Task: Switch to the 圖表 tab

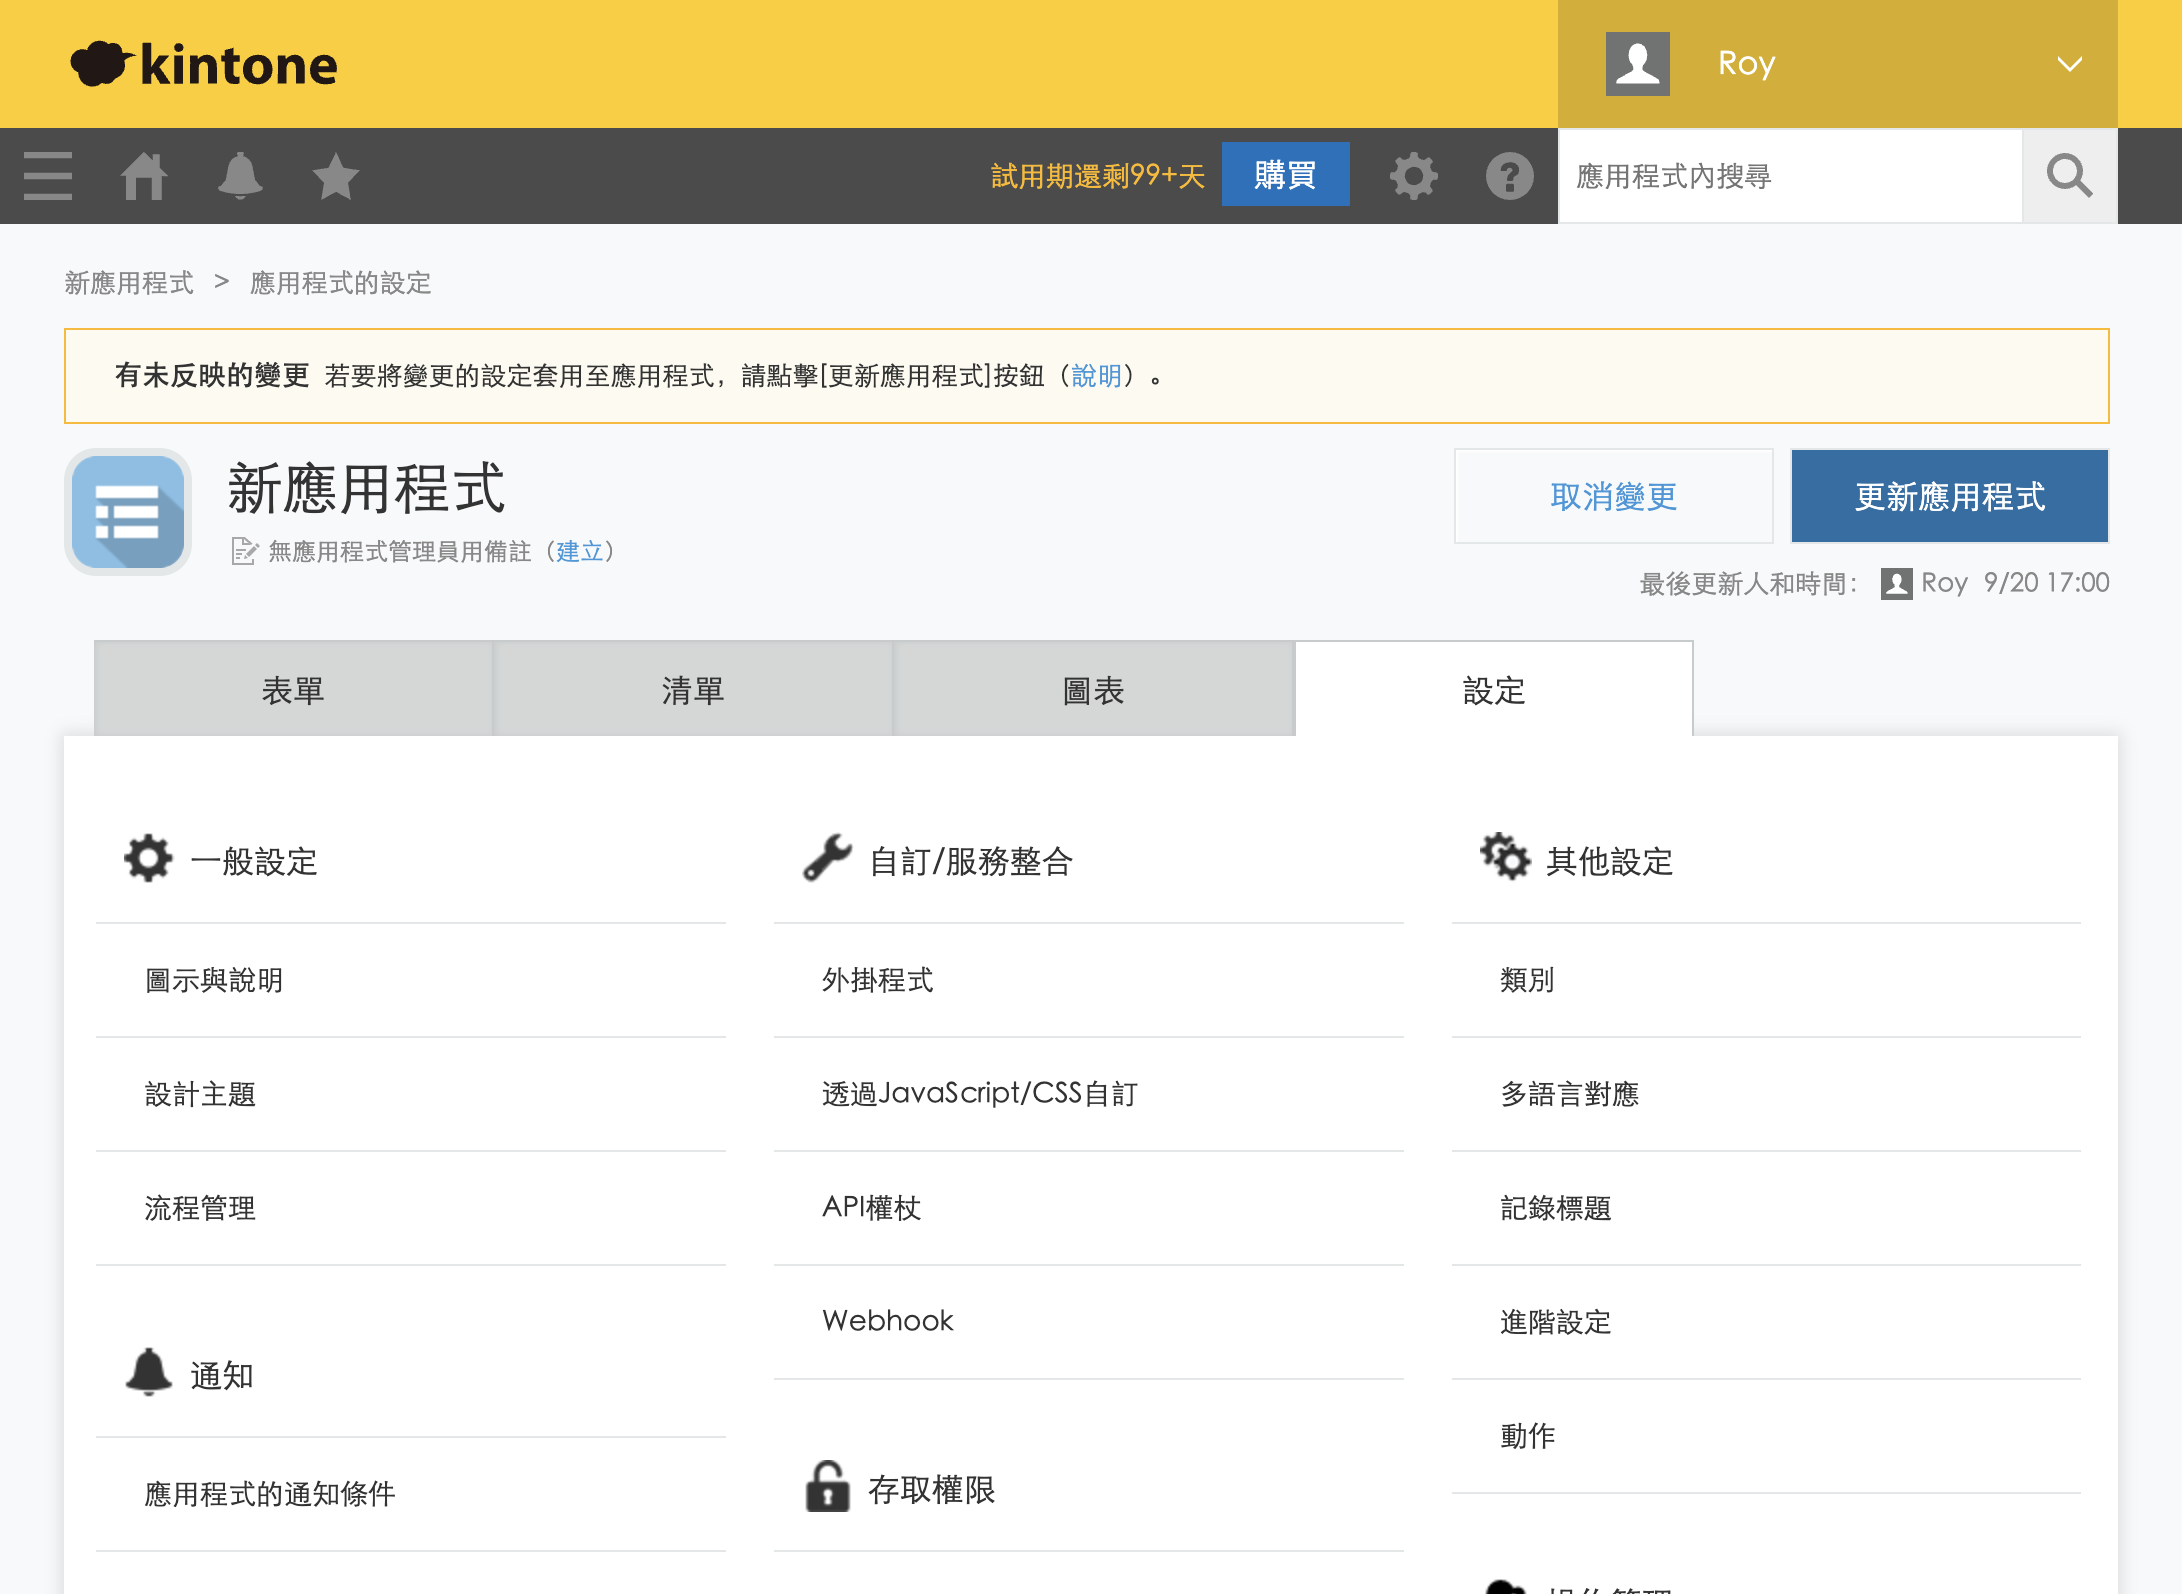Action: (x=1093, y=690)
